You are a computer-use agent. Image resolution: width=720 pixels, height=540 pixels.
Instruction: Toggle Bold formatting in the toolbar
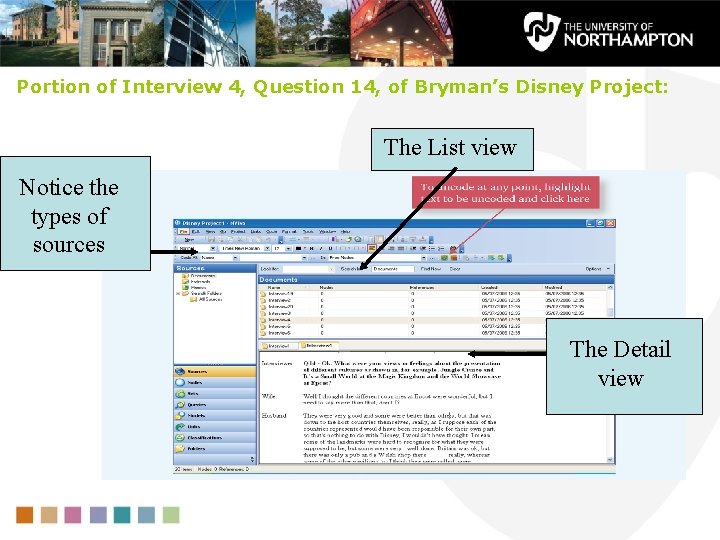(311, 248)
